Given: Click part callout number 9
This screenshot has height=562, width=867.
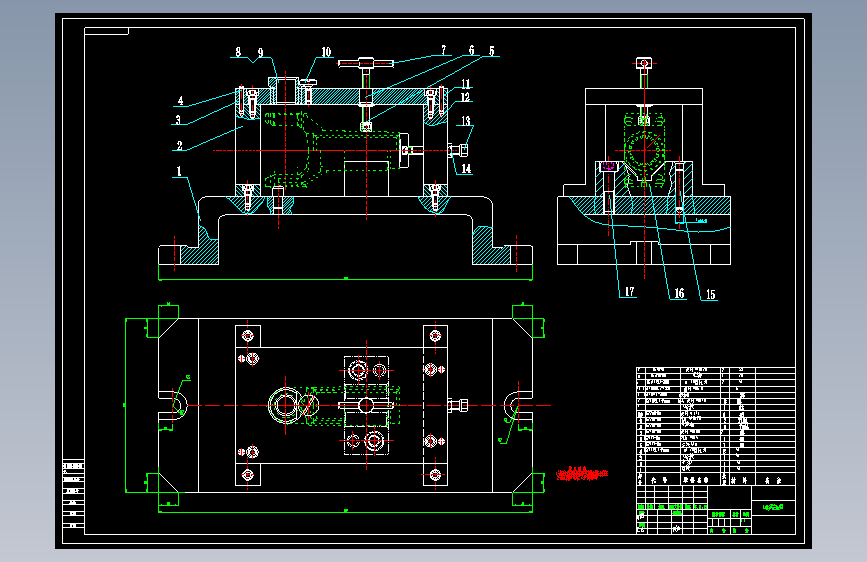Looking at the screenshot, I should click(x=260, y=53).
